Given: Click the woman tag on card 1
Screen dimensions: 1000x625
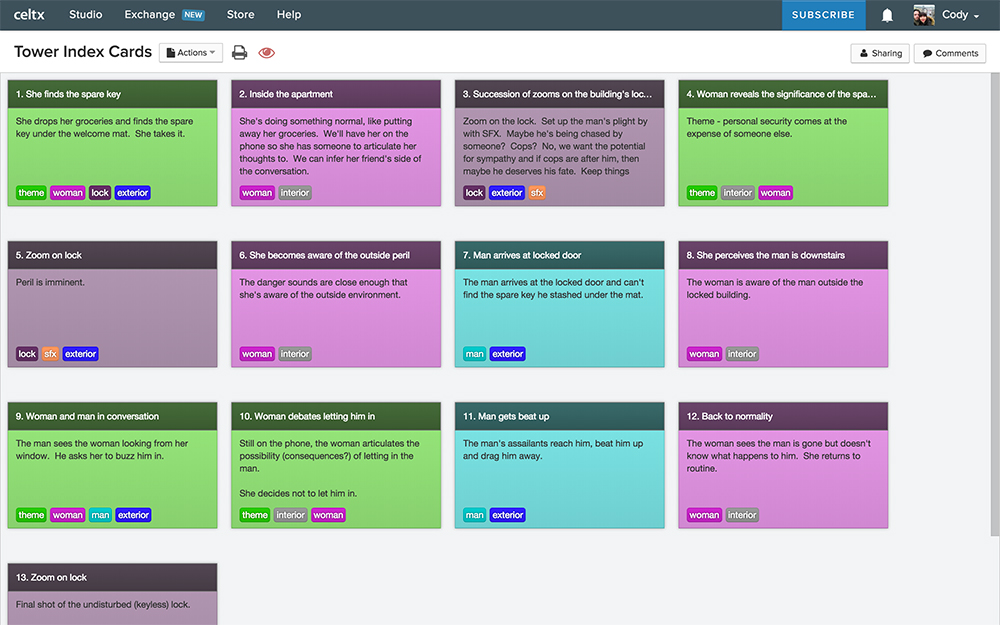Looking at the screenshot, I should [x=68, y=193].
